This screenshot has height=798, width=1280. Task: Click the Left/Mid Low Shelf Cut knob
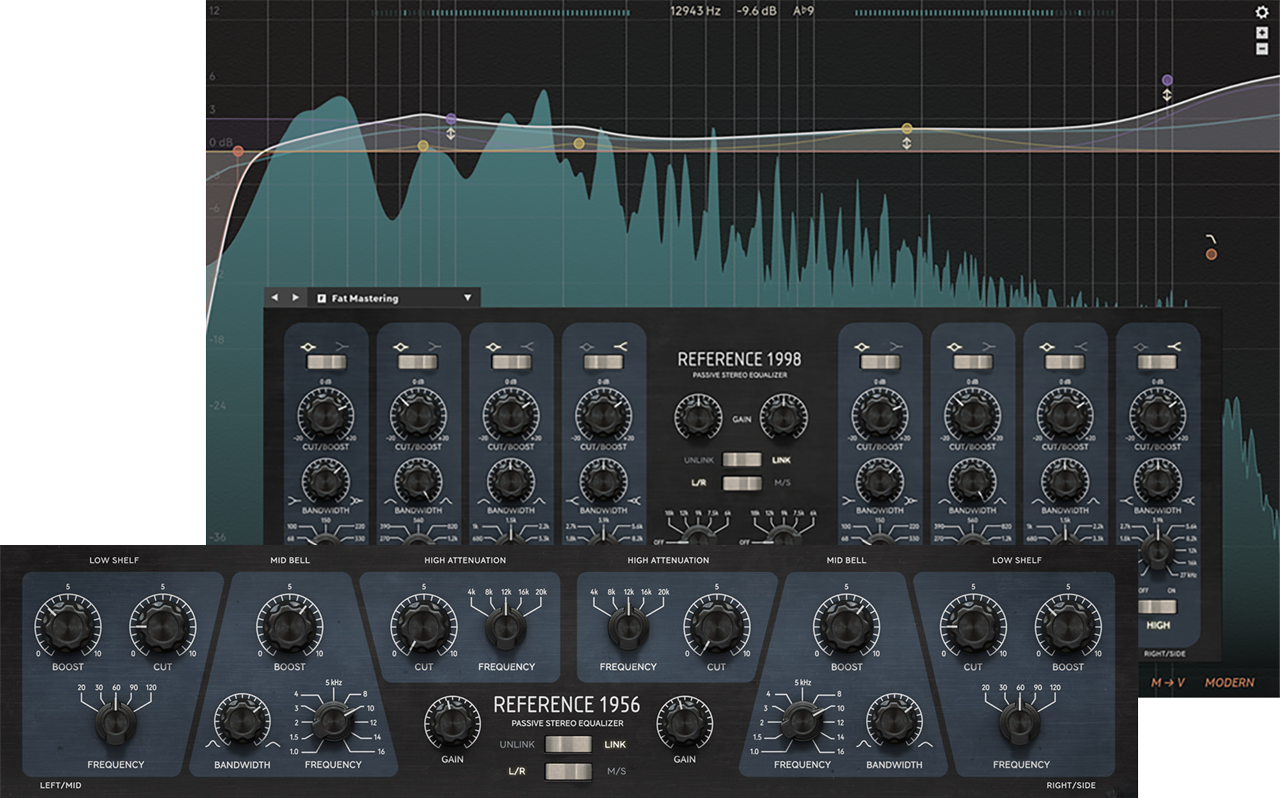(161, 626)
